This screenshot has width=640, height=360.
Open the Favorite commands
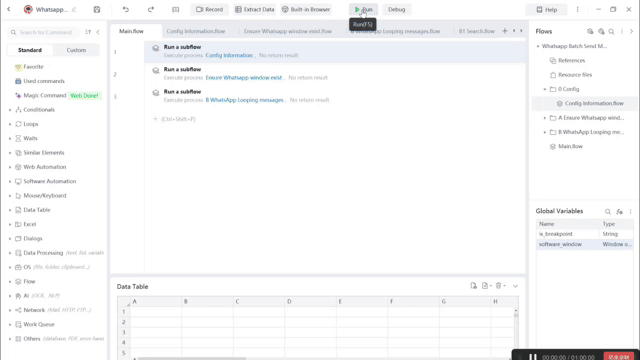coord(33,67)
